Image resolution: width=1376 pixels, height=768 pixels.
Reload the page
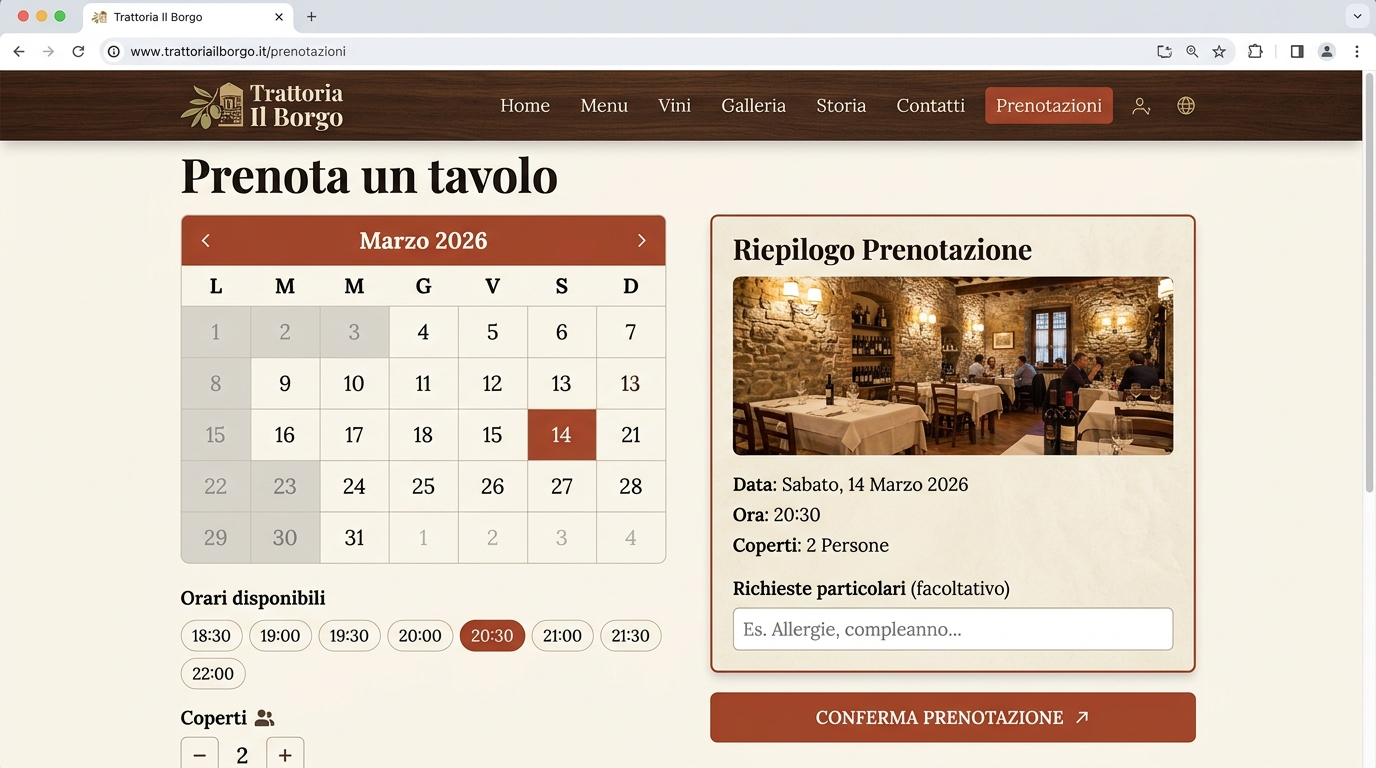pyautogui.click(x=78, y=51)
